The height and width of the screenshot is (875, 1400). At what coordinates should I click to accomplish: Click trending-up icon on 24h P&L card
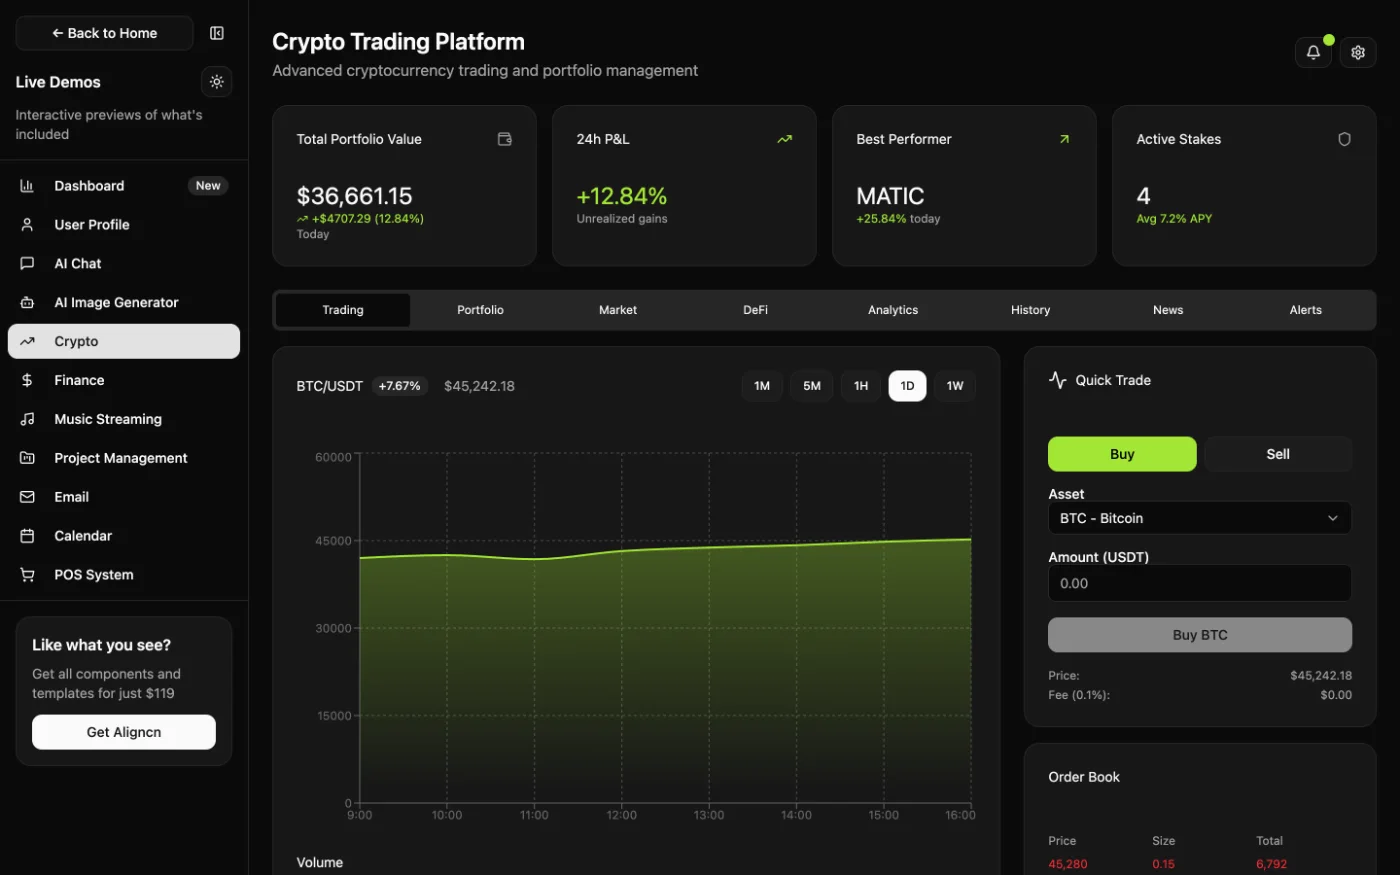[x=785, y=139]
